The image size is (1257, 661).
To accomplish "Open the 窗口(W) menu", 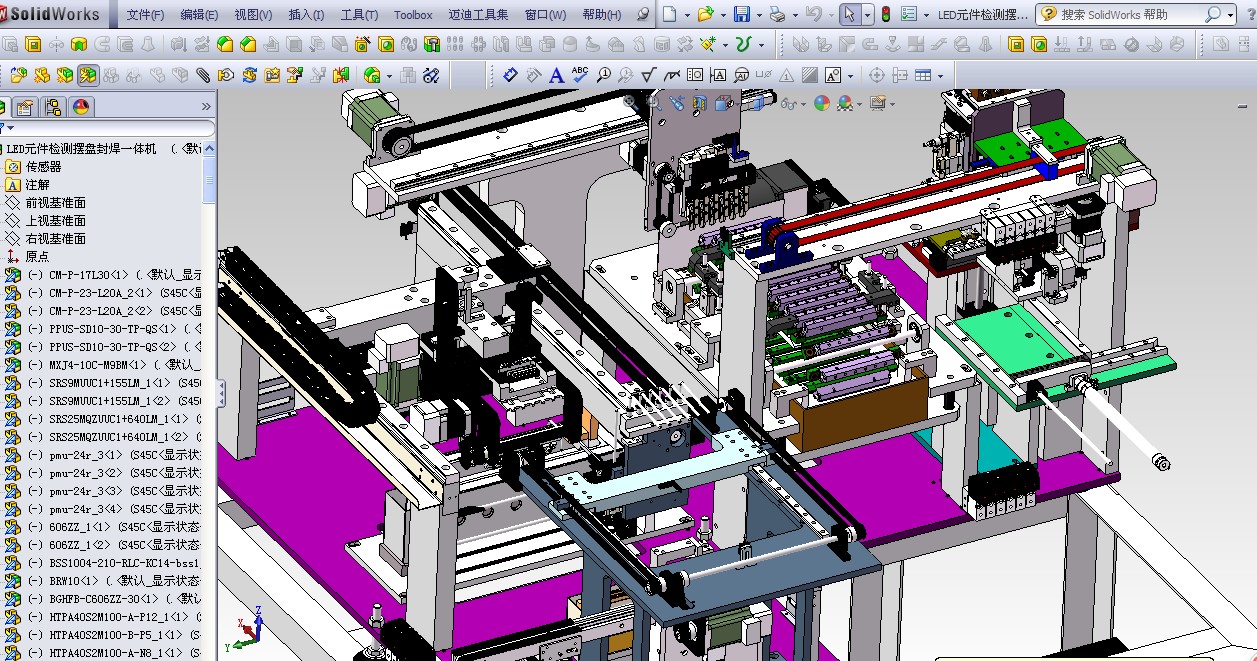I will (x=545, y=15).
